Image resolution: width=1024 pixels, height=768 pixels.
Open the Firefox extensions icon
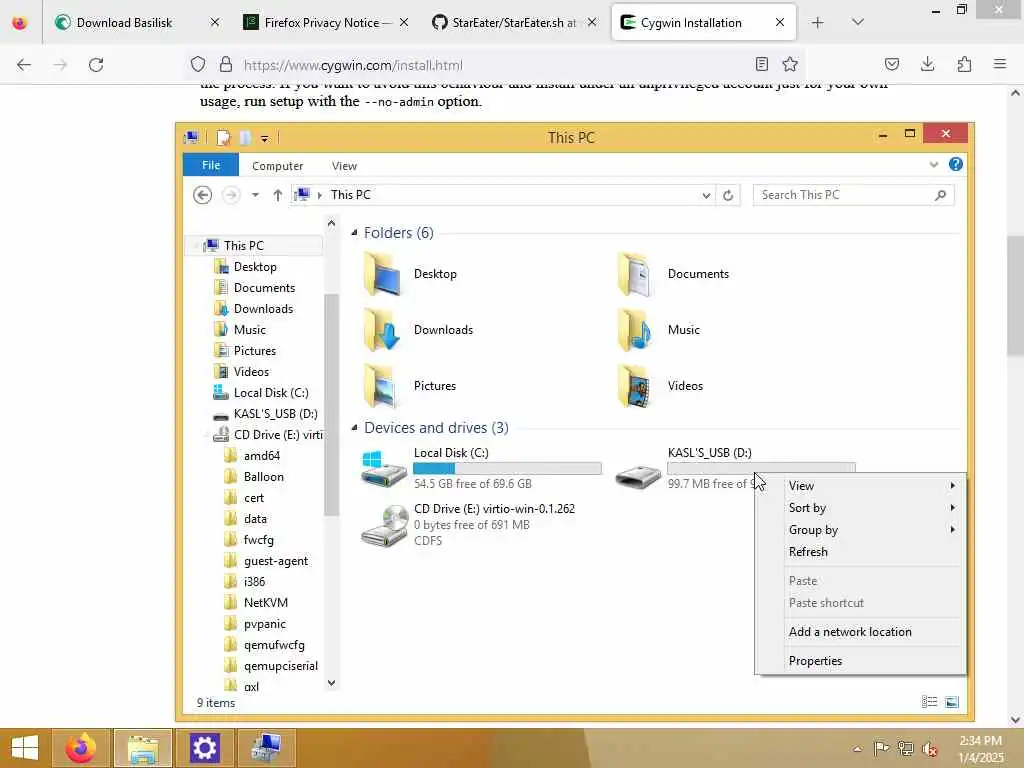click(x=964, y=64)
